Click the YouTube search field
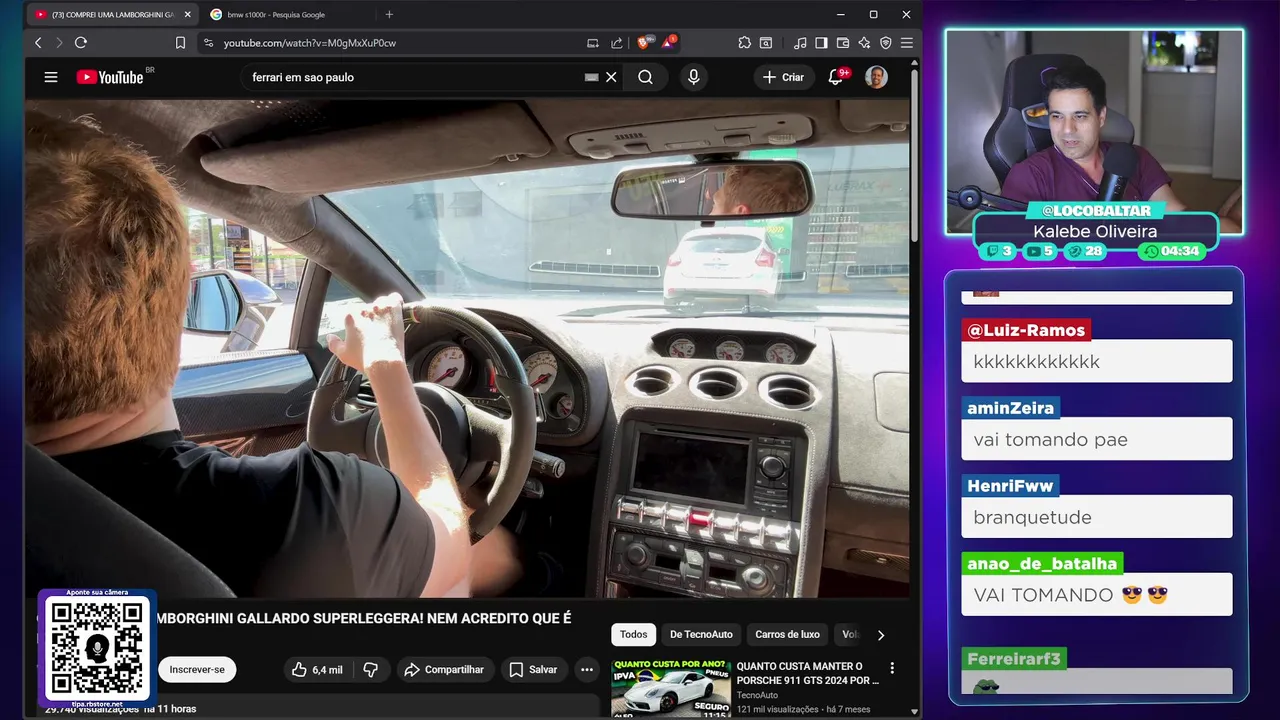 412,77
